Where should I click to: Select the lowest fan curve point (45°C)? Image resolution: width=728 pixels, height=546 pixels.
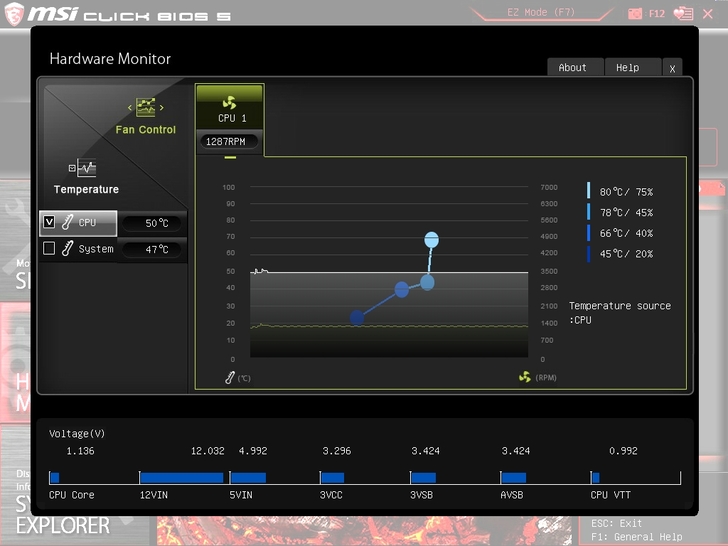[357, 318]
